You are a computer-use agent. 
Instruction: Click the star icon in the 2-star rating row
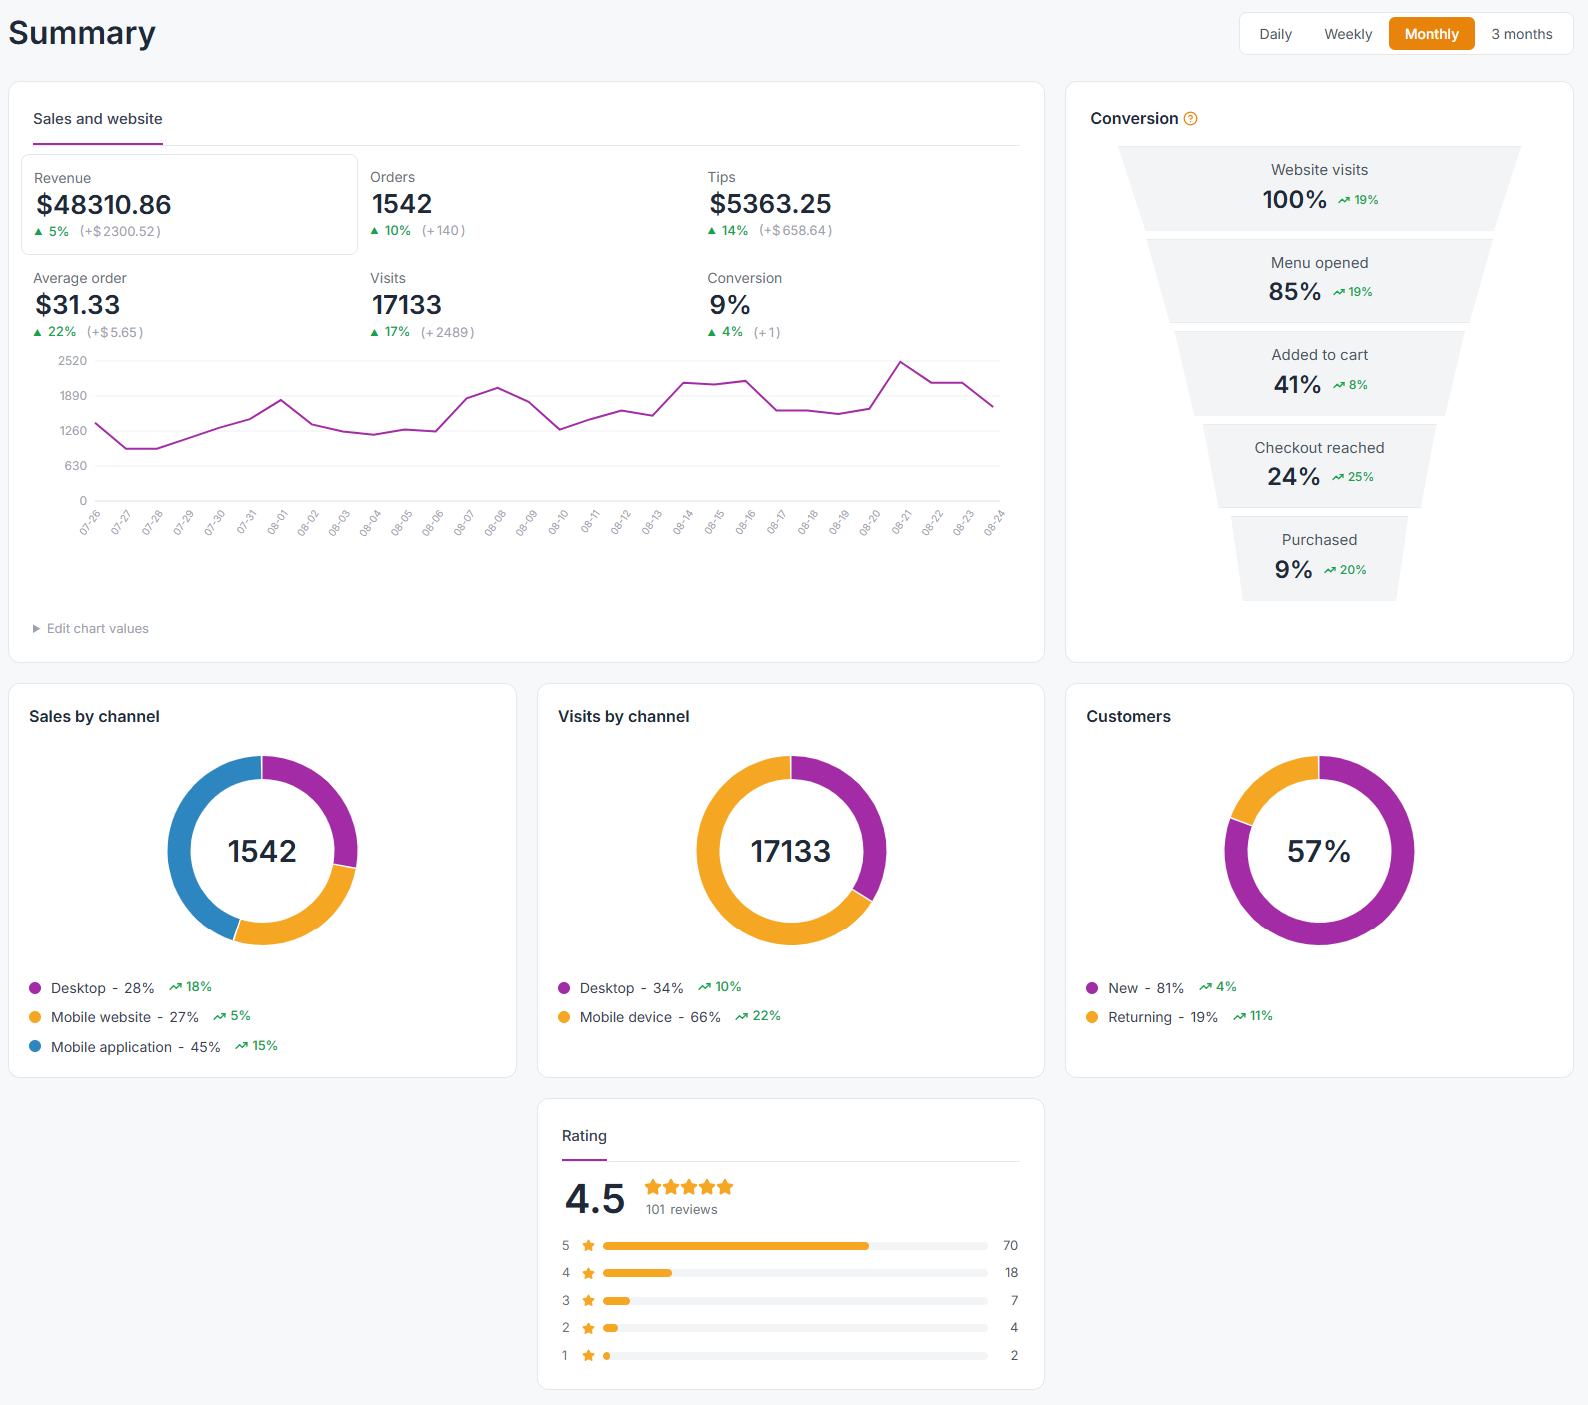coord(588,1328)
